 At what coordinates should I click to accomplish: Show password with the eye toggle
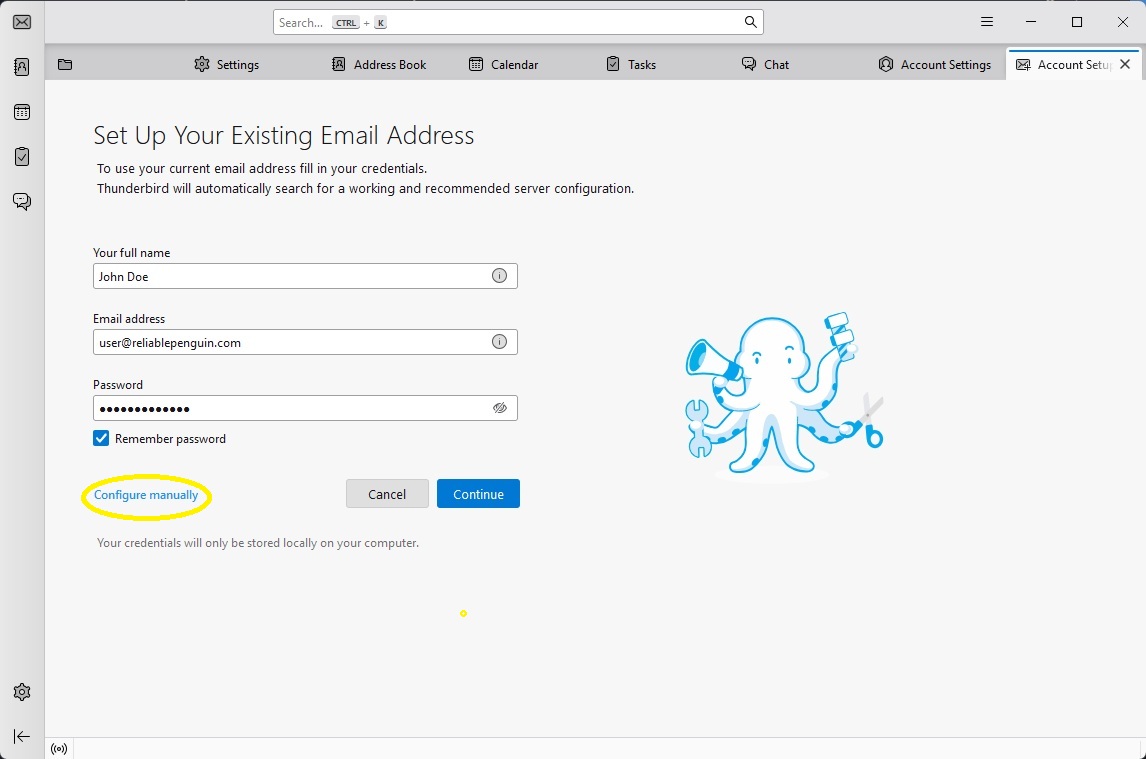click(499, 408)
